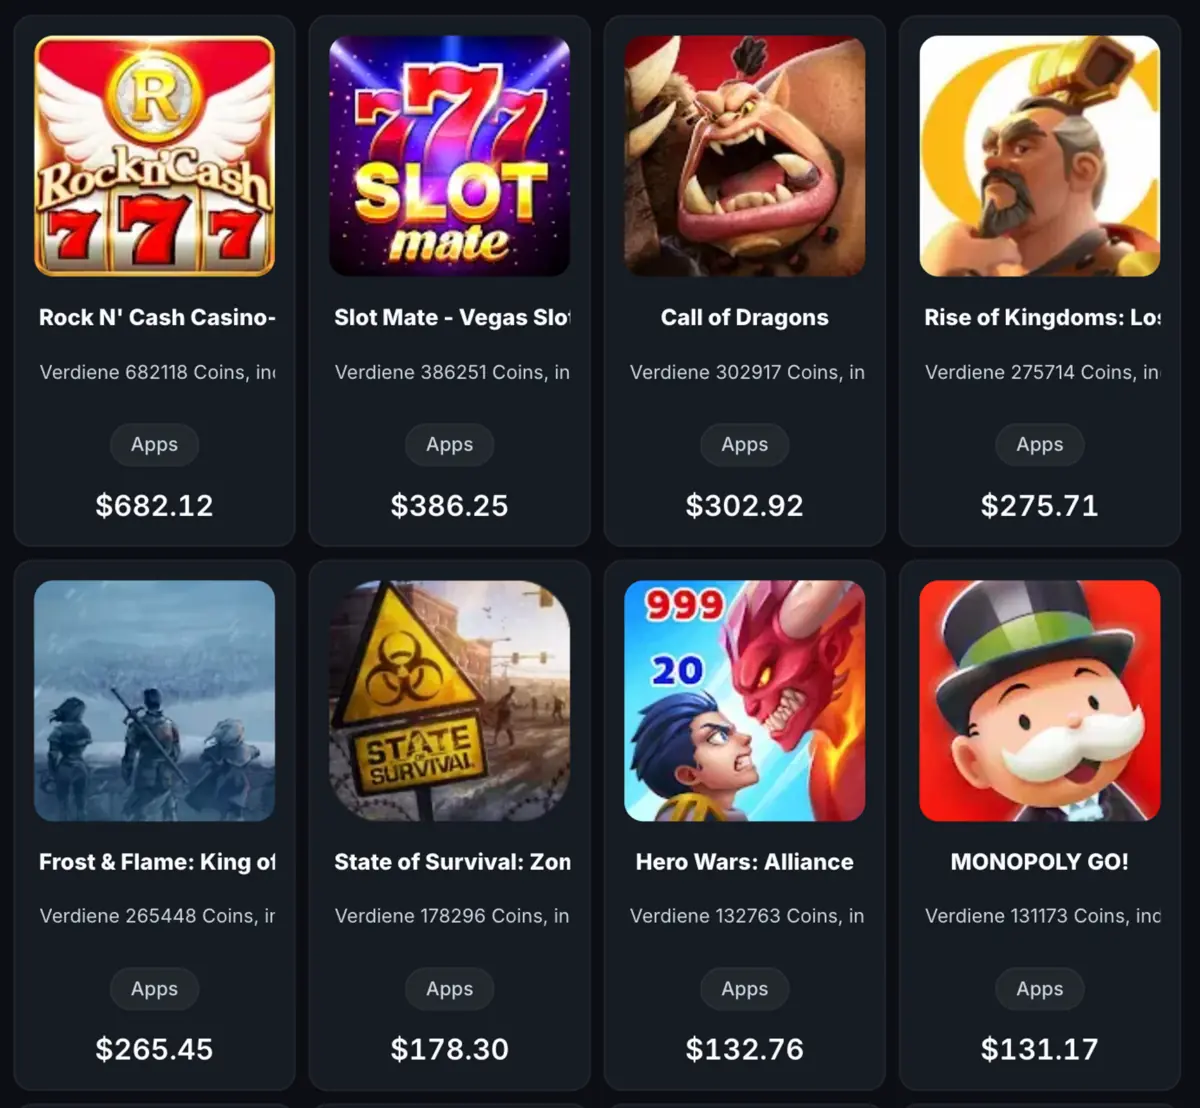Click the Apps tag under Call of Dragons
The width and height of the screenshot is (1200, 1108).
(744, 445)
